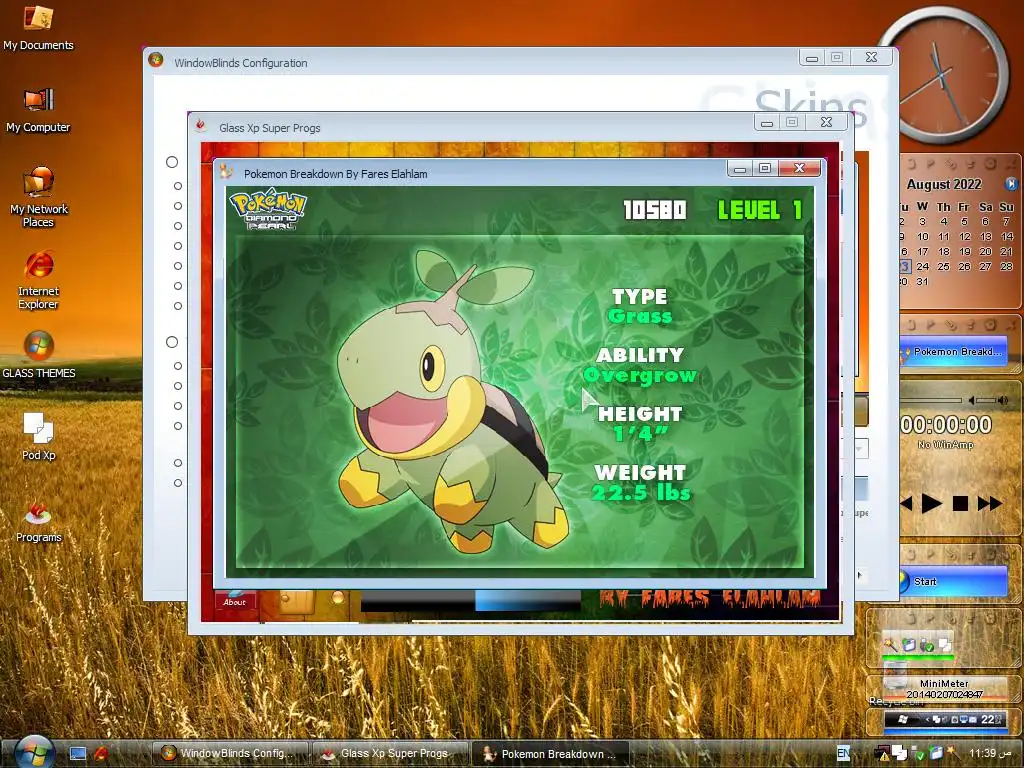Click the MiniMeter widget label
Viewport: 1024px width, 768px height.
[944, 683]
